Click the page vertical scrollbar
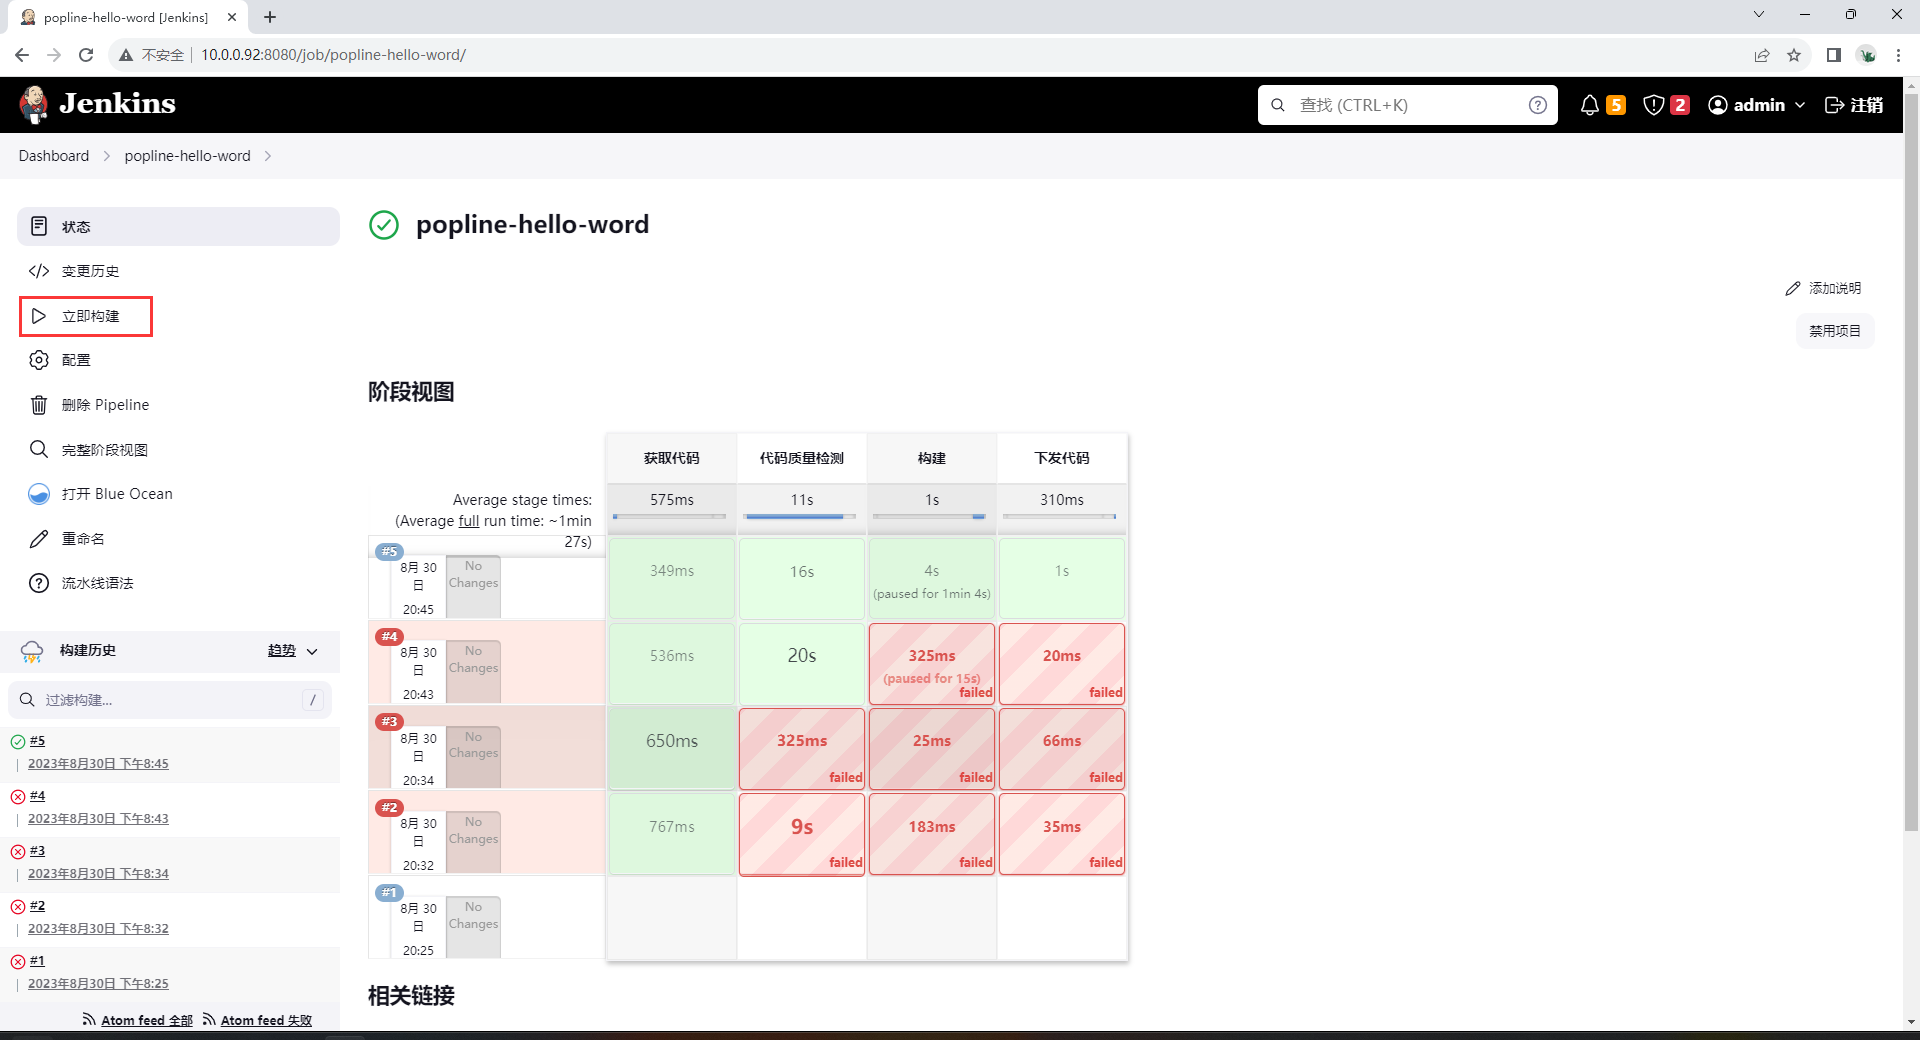The image size is (1920, 1040). pos(1911,460)
